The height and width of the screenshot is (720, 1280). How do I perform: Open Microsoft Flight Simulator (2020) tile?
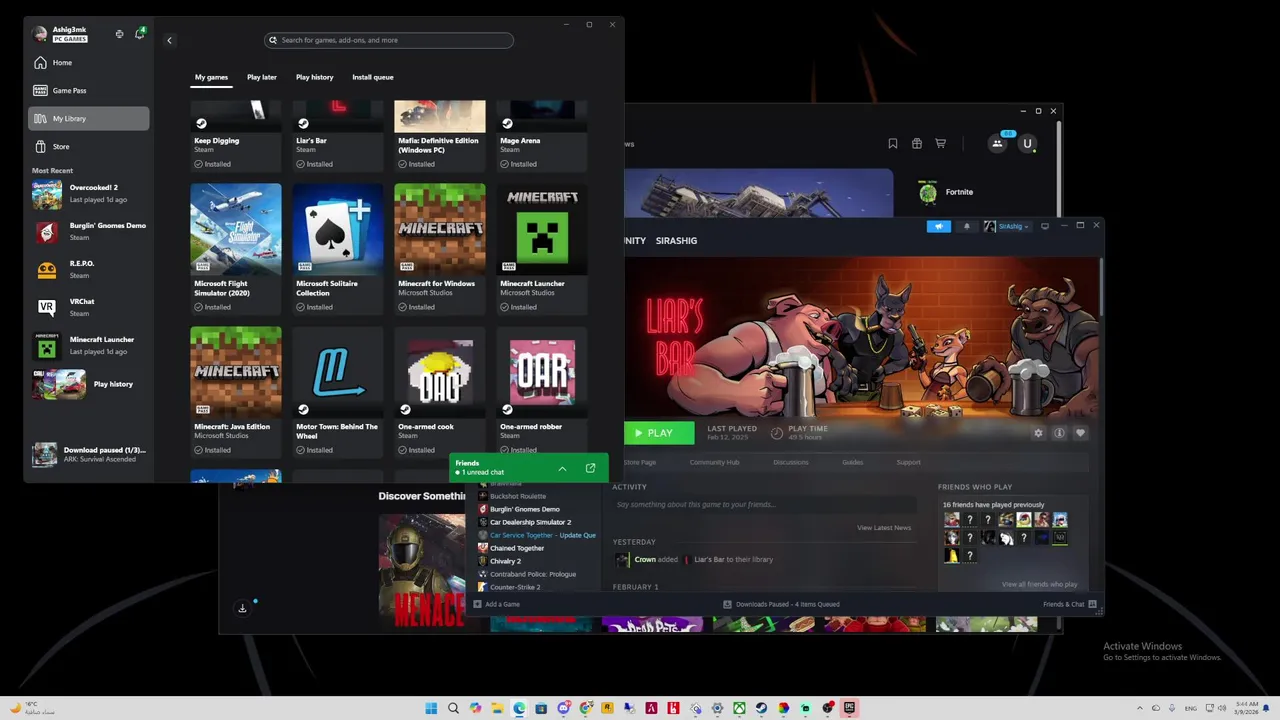click(235, 247)
